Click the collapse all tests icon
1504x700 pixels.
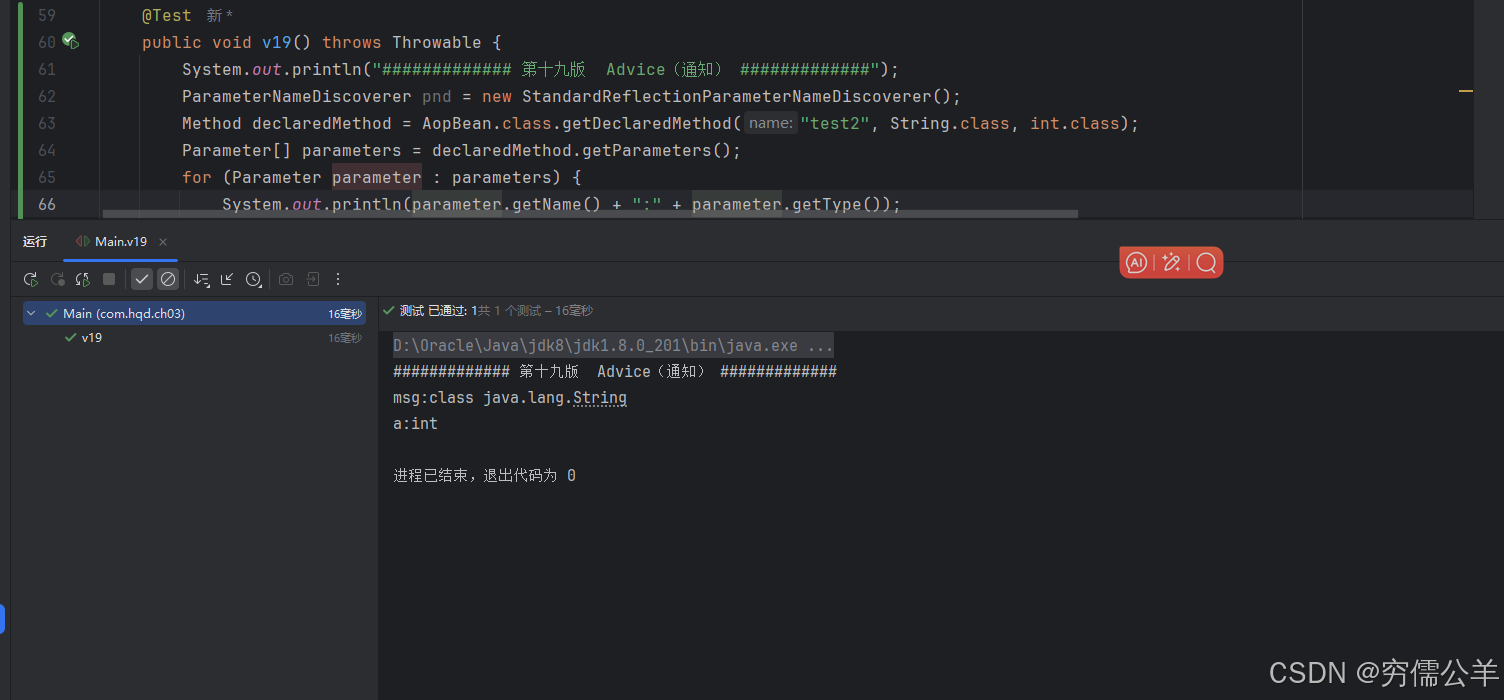click(227, 279)
